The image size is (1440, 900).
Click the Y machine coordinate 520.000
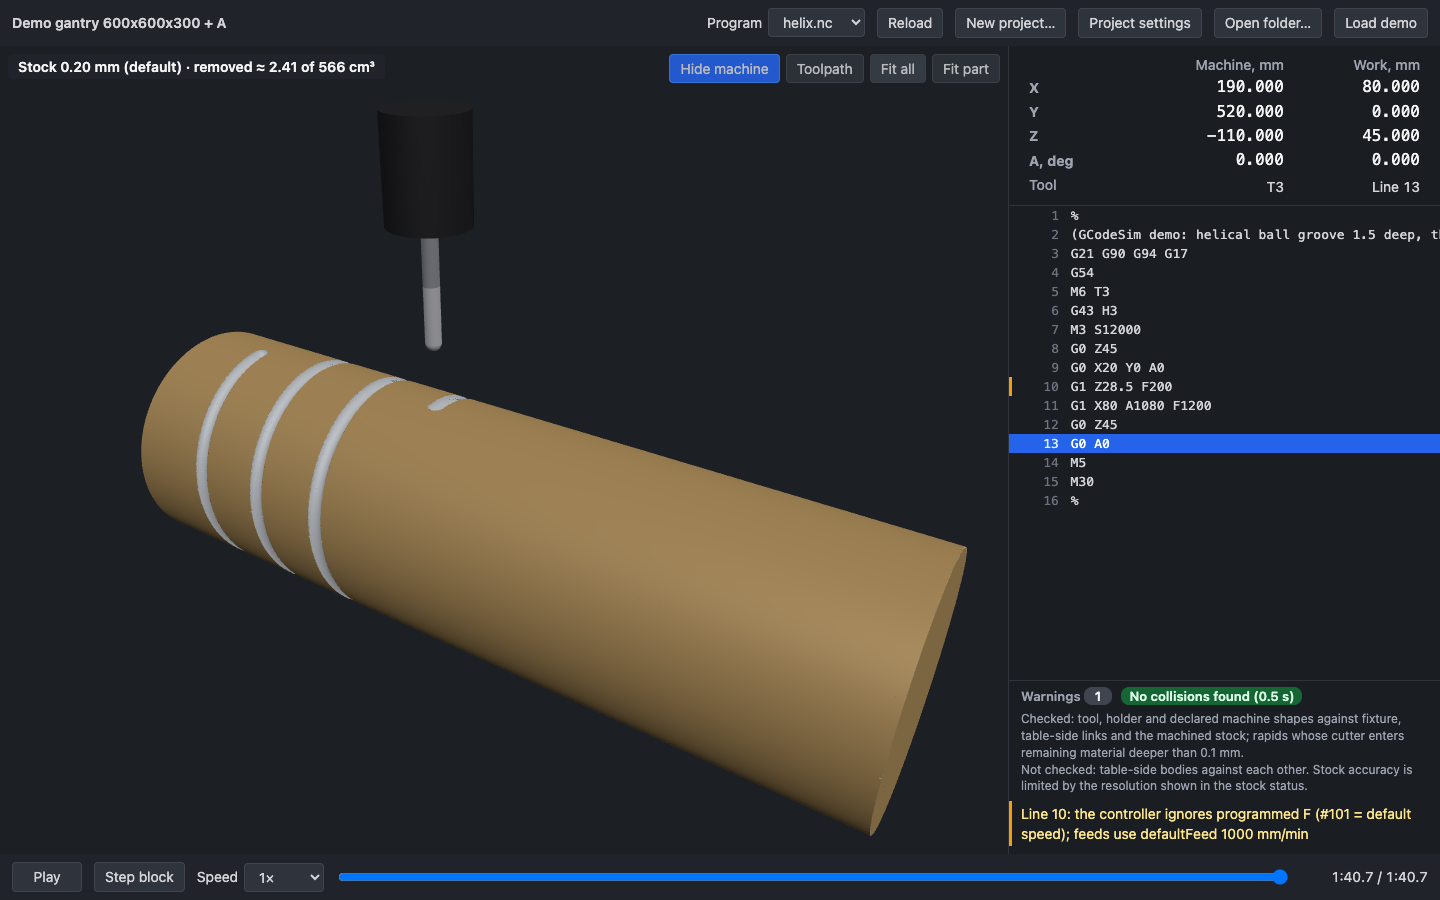click(1250, 111)
